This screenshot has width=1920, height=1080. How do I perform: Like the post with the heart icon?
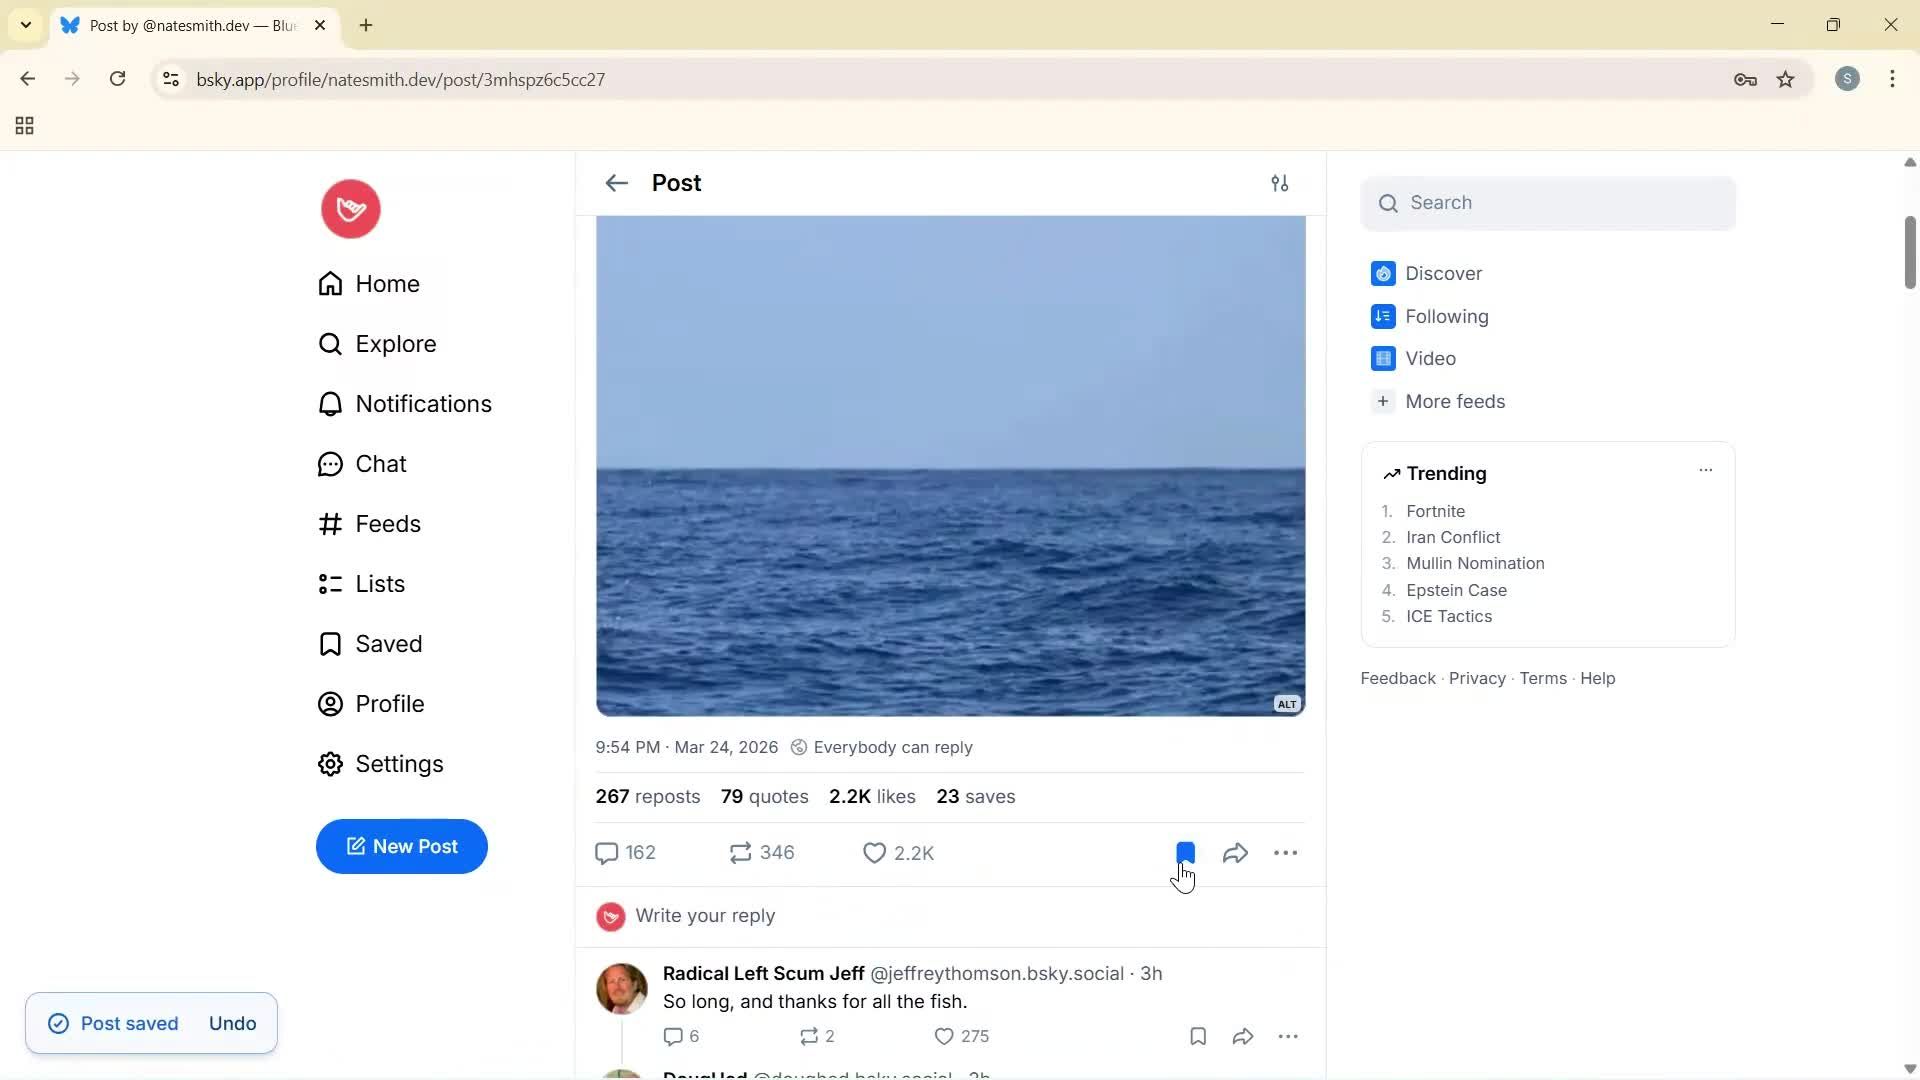(x=874, y=853)
